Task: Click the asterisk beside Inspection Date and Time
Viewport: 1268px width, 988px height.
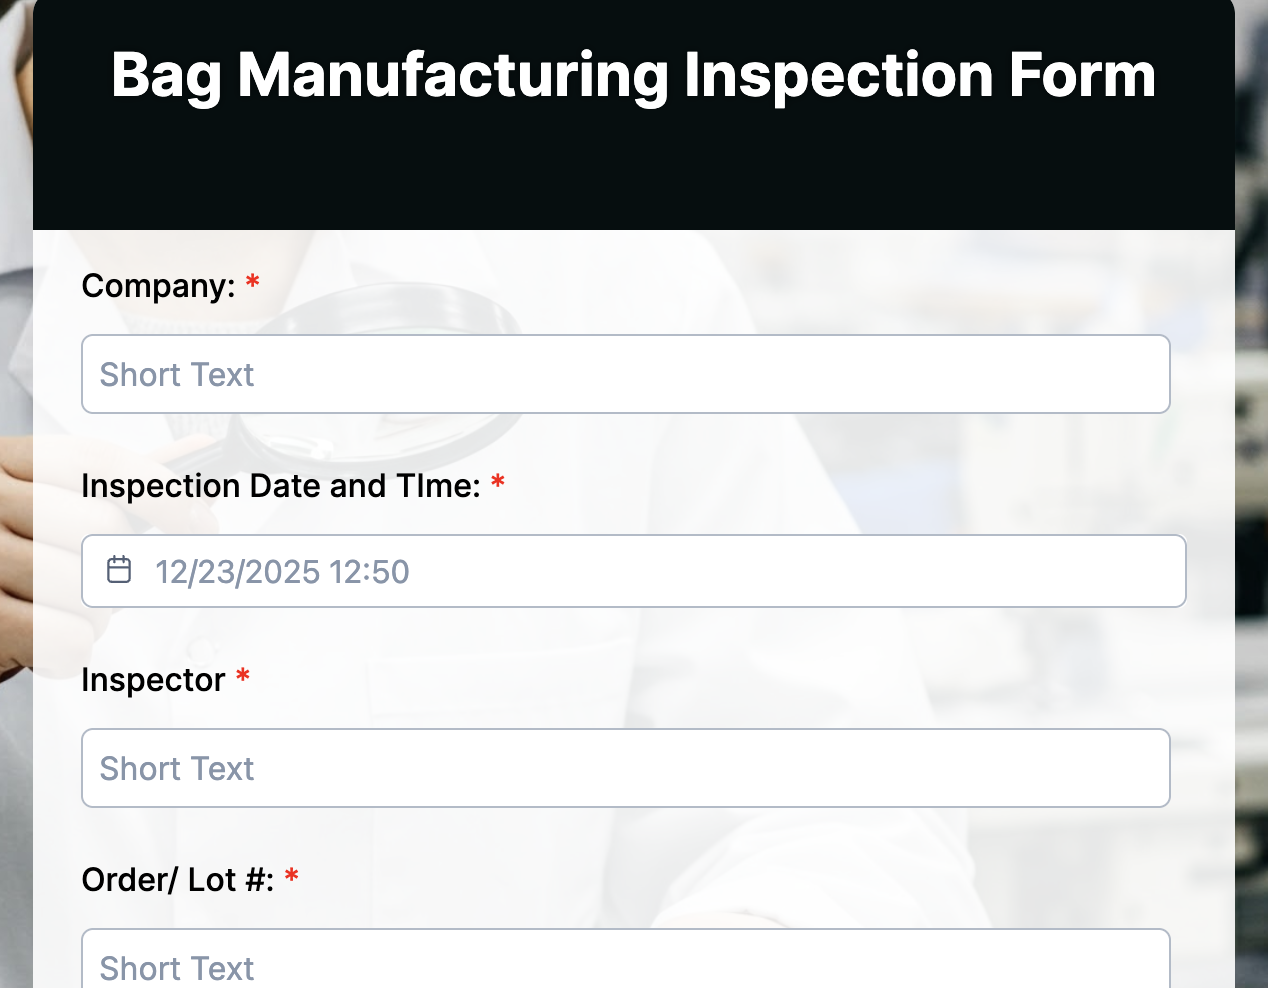Action: (498, 483)
